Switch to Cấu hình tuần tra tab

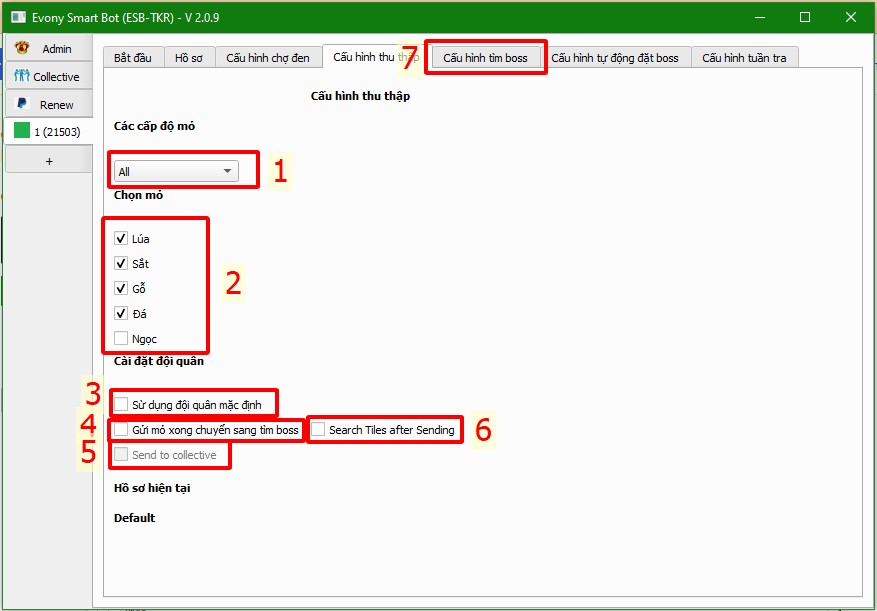pos(743,58)
